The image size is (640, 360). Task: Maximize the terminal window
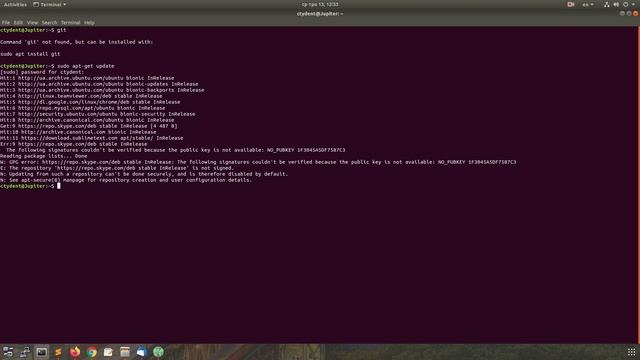pos(629,13)
